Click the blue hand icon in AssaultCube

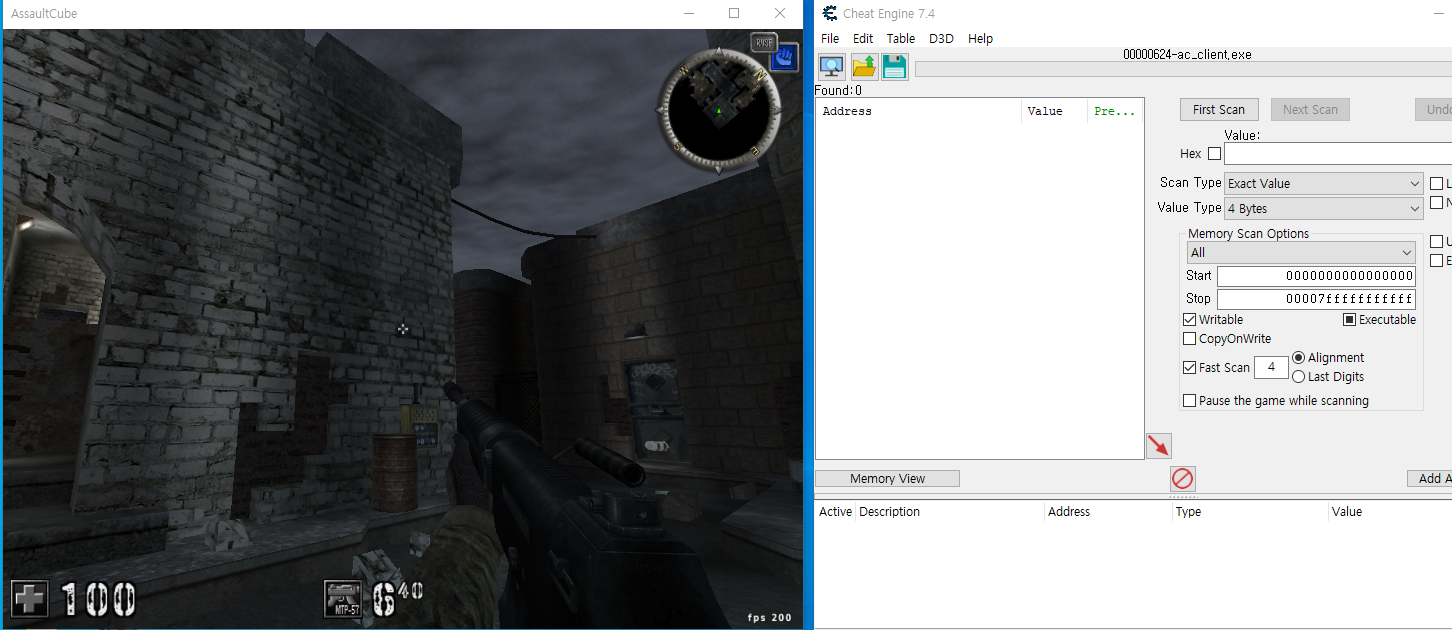pyautogui.click(x=785, y=57)
